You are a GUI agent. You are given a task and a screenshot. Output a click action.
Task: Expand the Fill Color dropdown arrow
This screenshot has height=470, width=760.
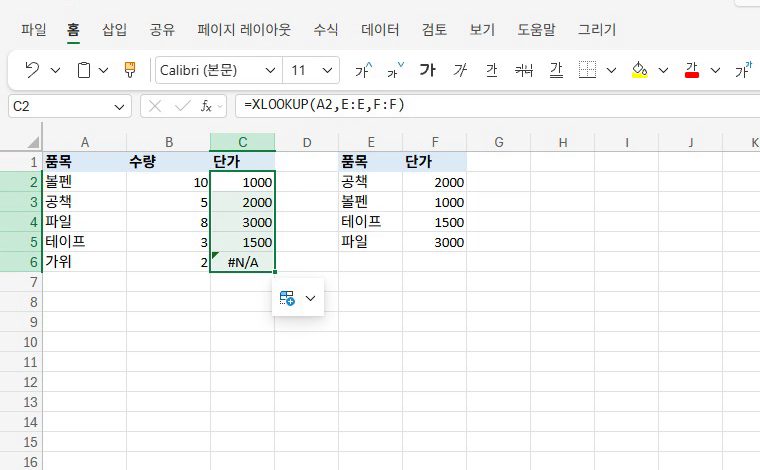coord(664,71)
